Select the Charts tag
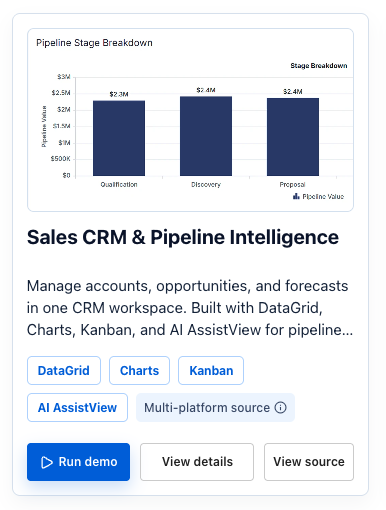The width and height of the screenshot is (386, 510). [139, 370]
